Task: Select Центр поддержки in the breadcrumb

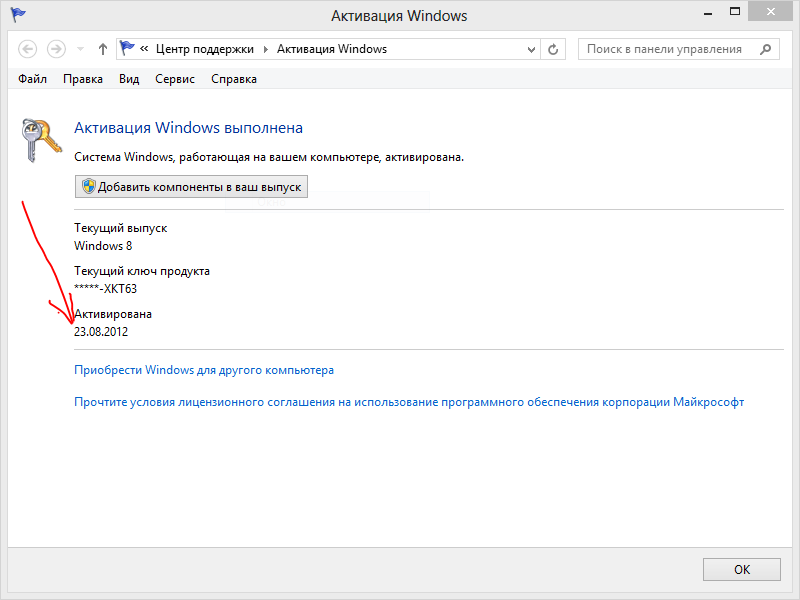Action: click(x=205, y=49)
